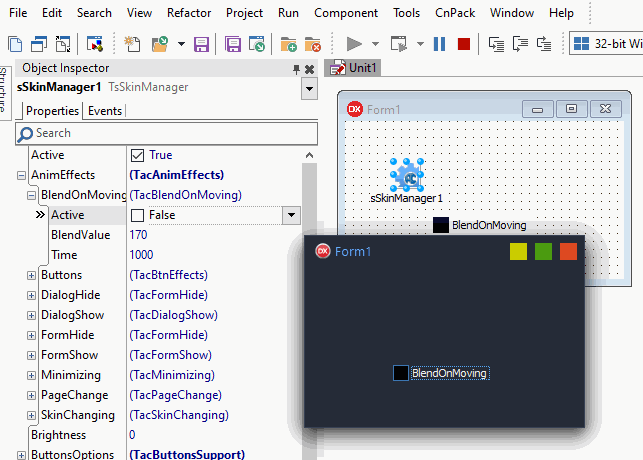643x460 pixels.
Task: Click the New Items document icon
Action: 15,44
